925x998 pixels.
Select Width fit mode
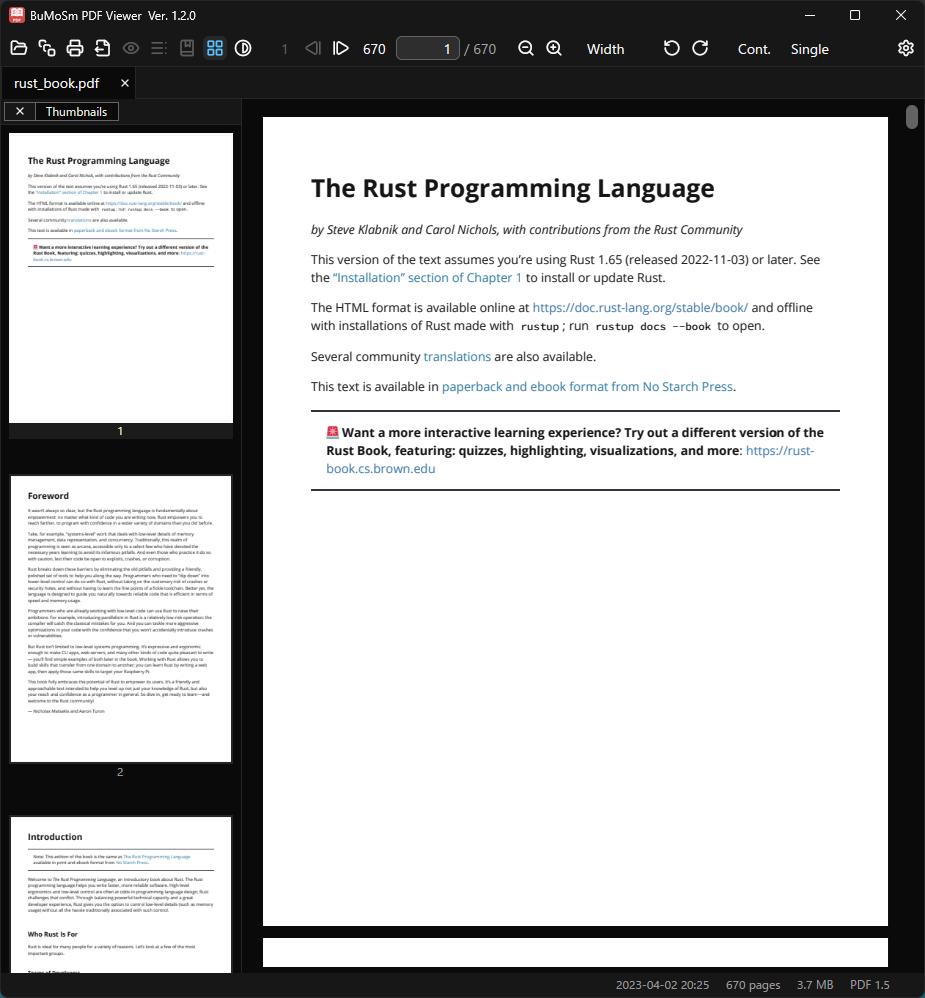pyautogui.click(x=605, y=49)
